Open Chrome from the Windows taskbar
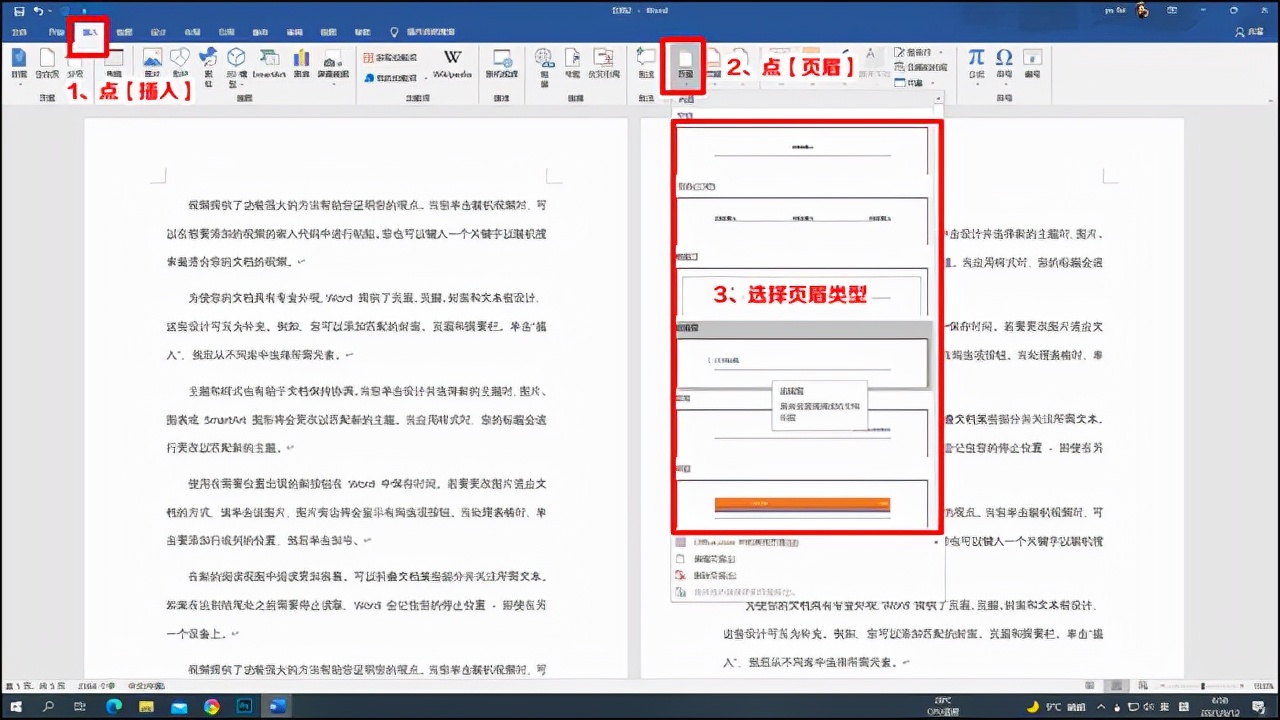 210,706
